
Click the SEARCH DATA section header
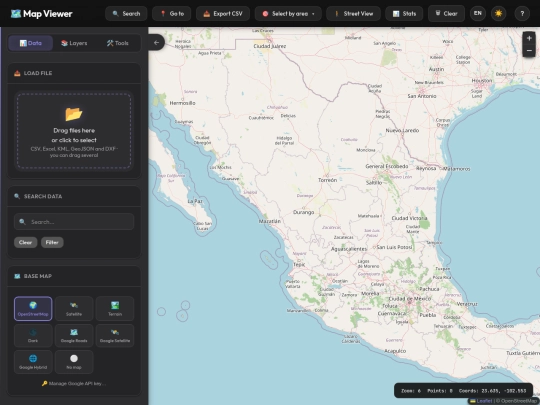click(x=74, y=196)
